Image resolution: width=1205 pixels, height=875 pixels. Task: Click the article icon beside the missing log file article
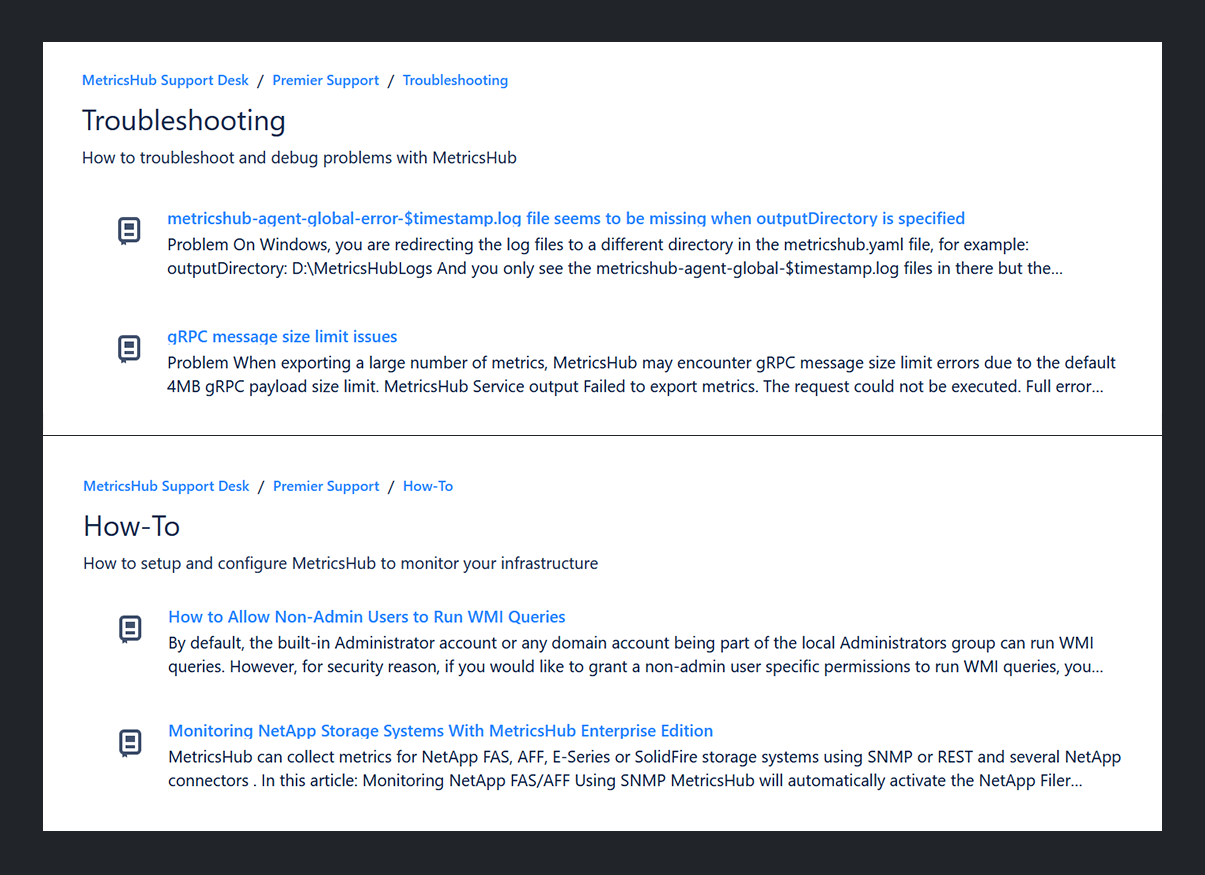[129, 231]
